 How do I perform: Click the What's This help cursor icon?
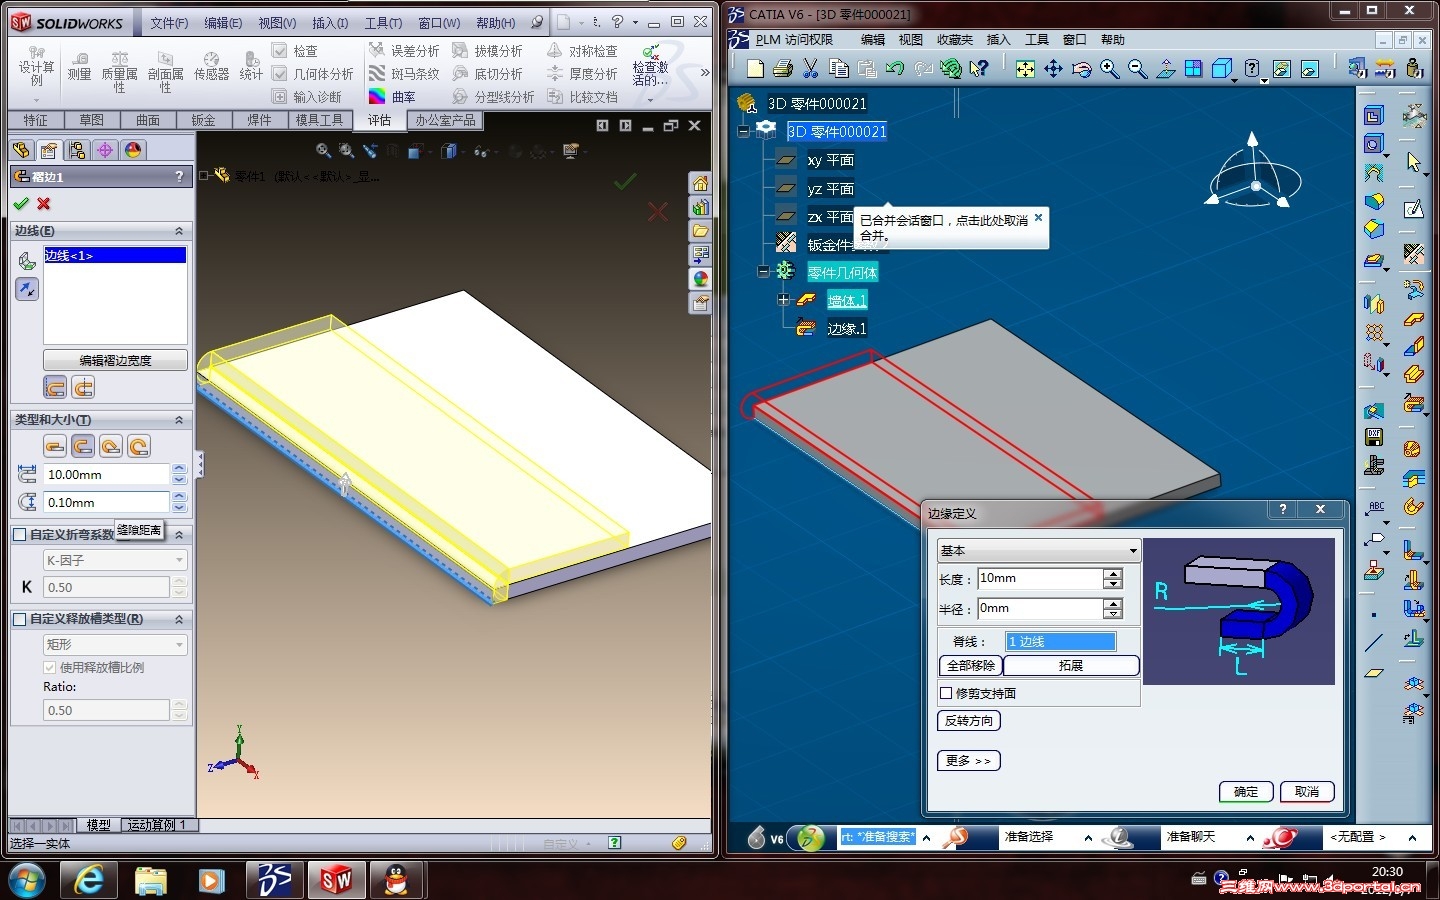point(979,68)
